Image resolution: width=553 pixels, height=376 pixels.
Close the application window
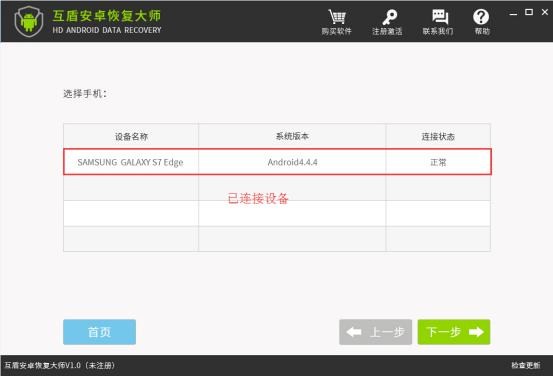(x=545, y=12)
